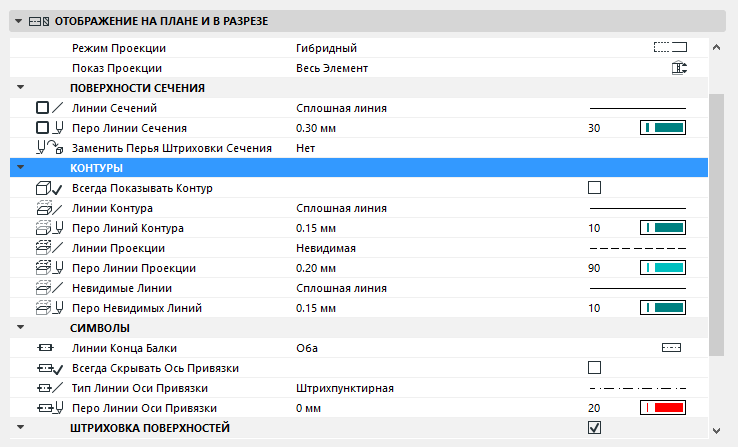Click the Линии Сечений row icon
Screen dimensions: 738x447
(x=49, y=108)
